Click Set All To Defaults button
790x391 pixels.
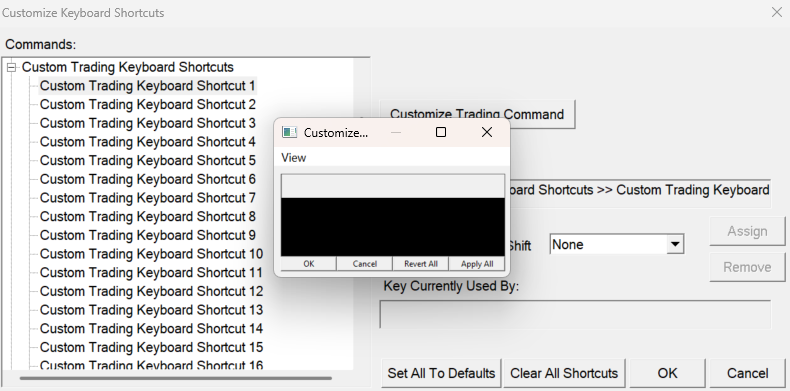(x=441, y=373)
